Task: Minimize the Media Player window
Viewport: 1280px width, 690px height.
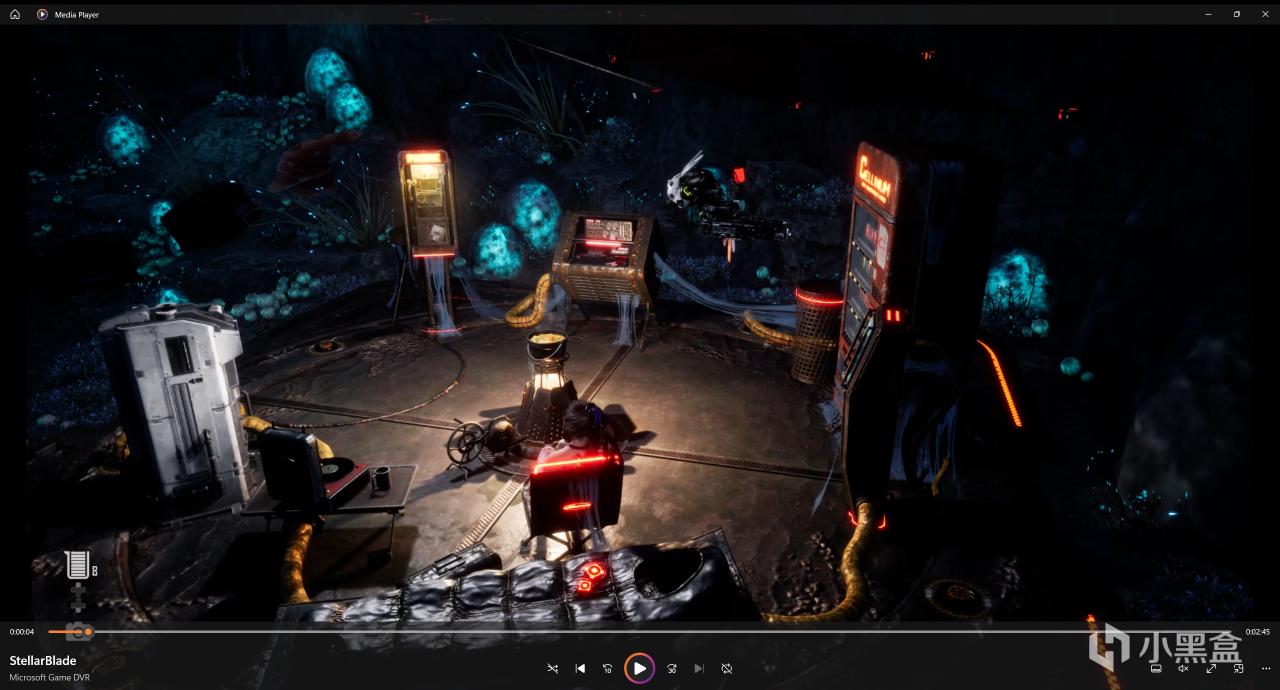Action: point(1208,14)
